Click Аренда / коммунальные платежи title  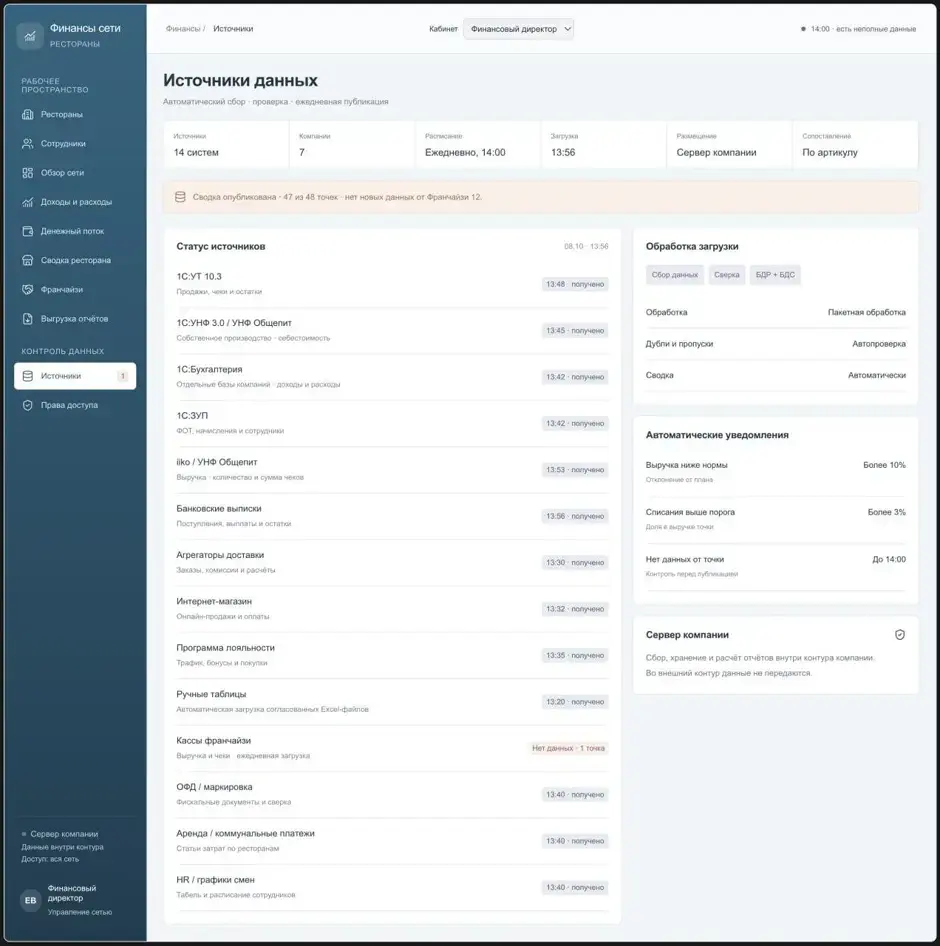pyautogui.click(x=246, y=834)
